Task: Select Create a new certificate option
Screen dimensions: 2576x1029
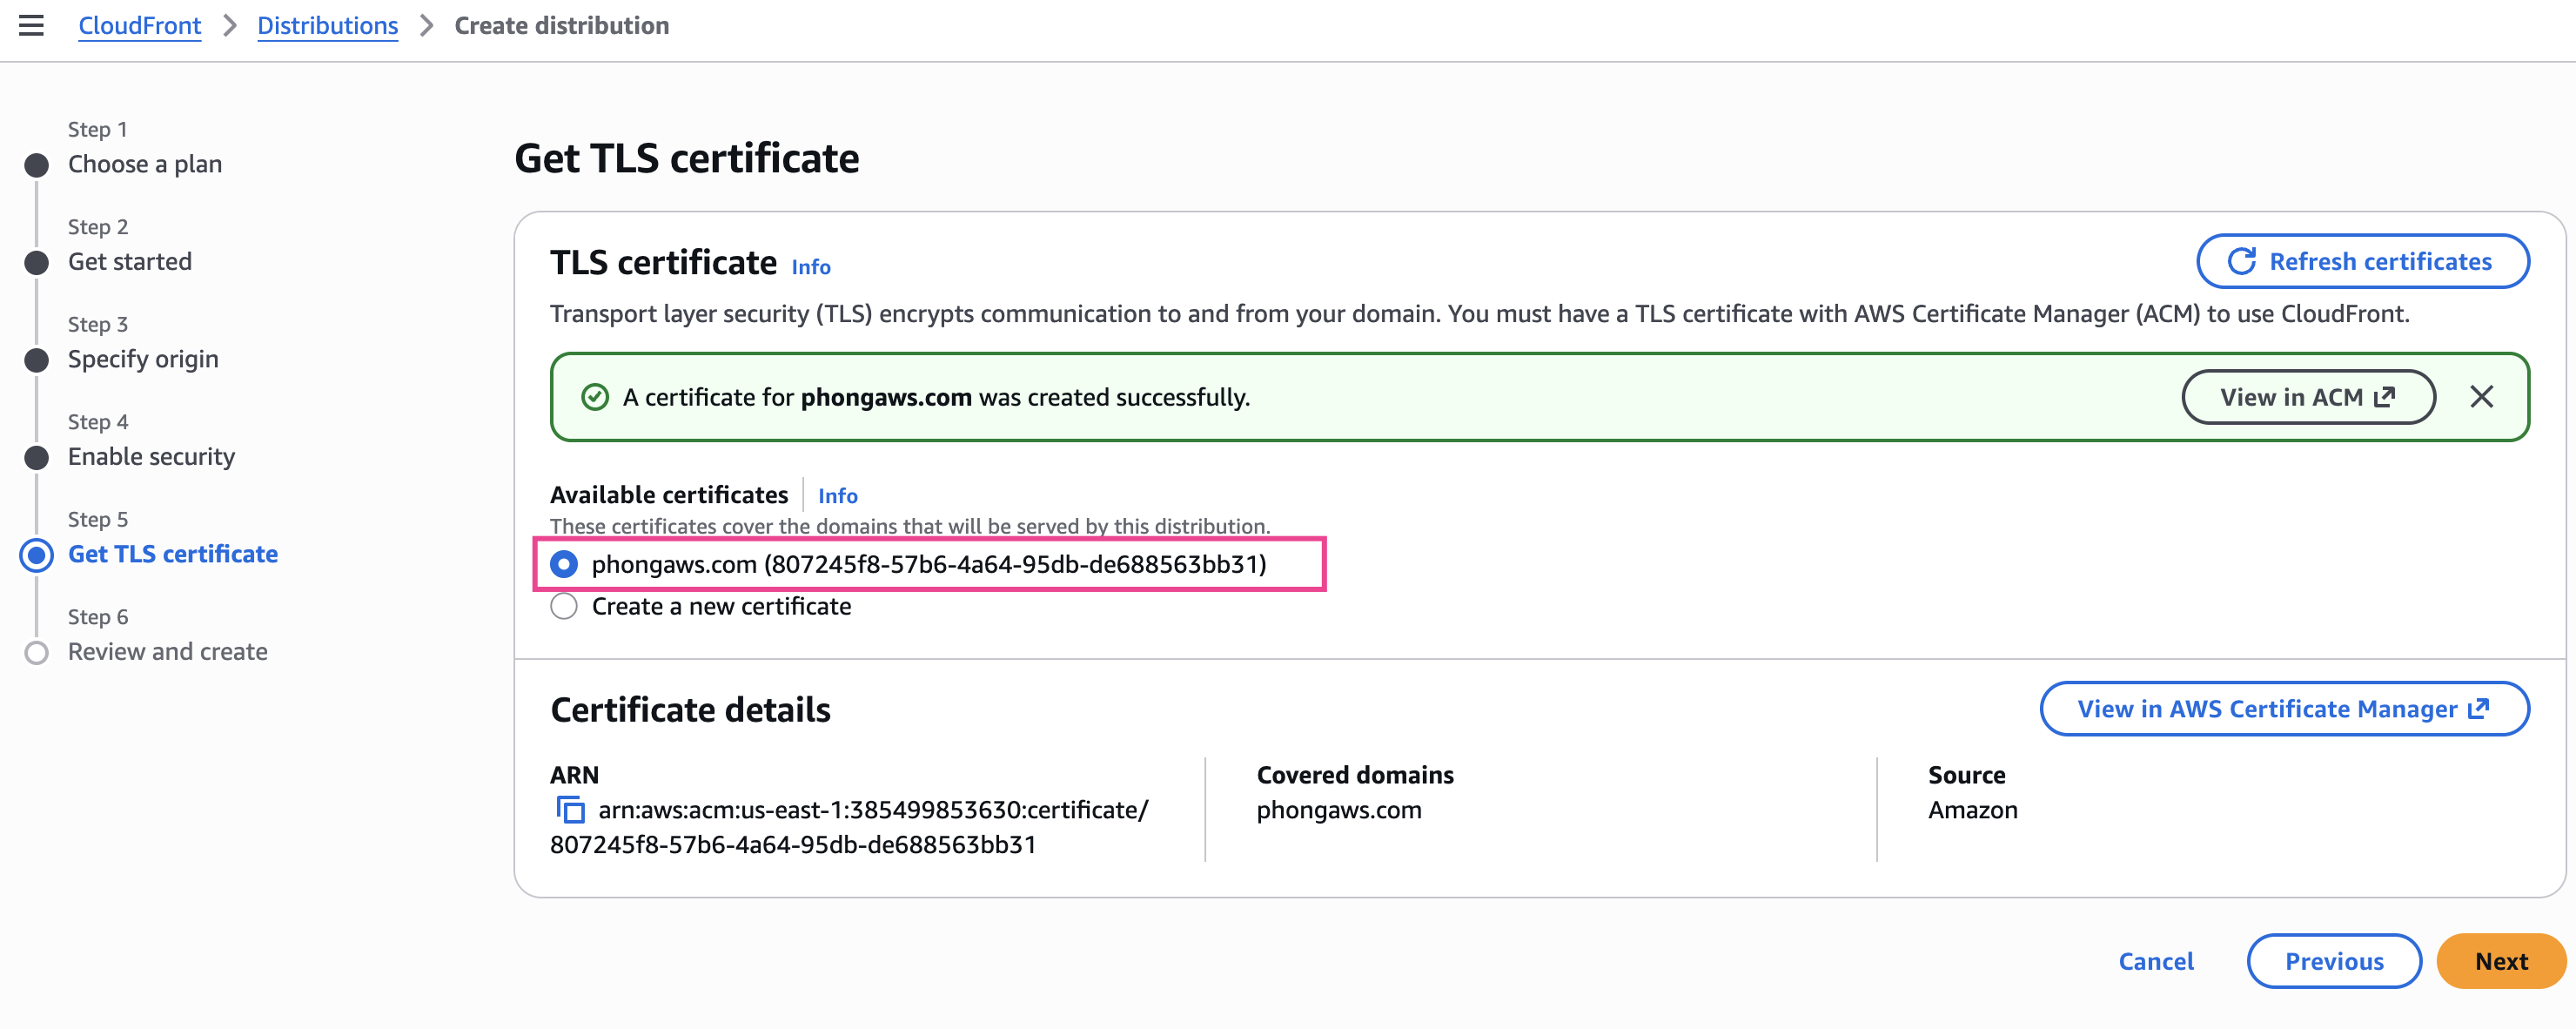Action: click(x=564, y=606)
